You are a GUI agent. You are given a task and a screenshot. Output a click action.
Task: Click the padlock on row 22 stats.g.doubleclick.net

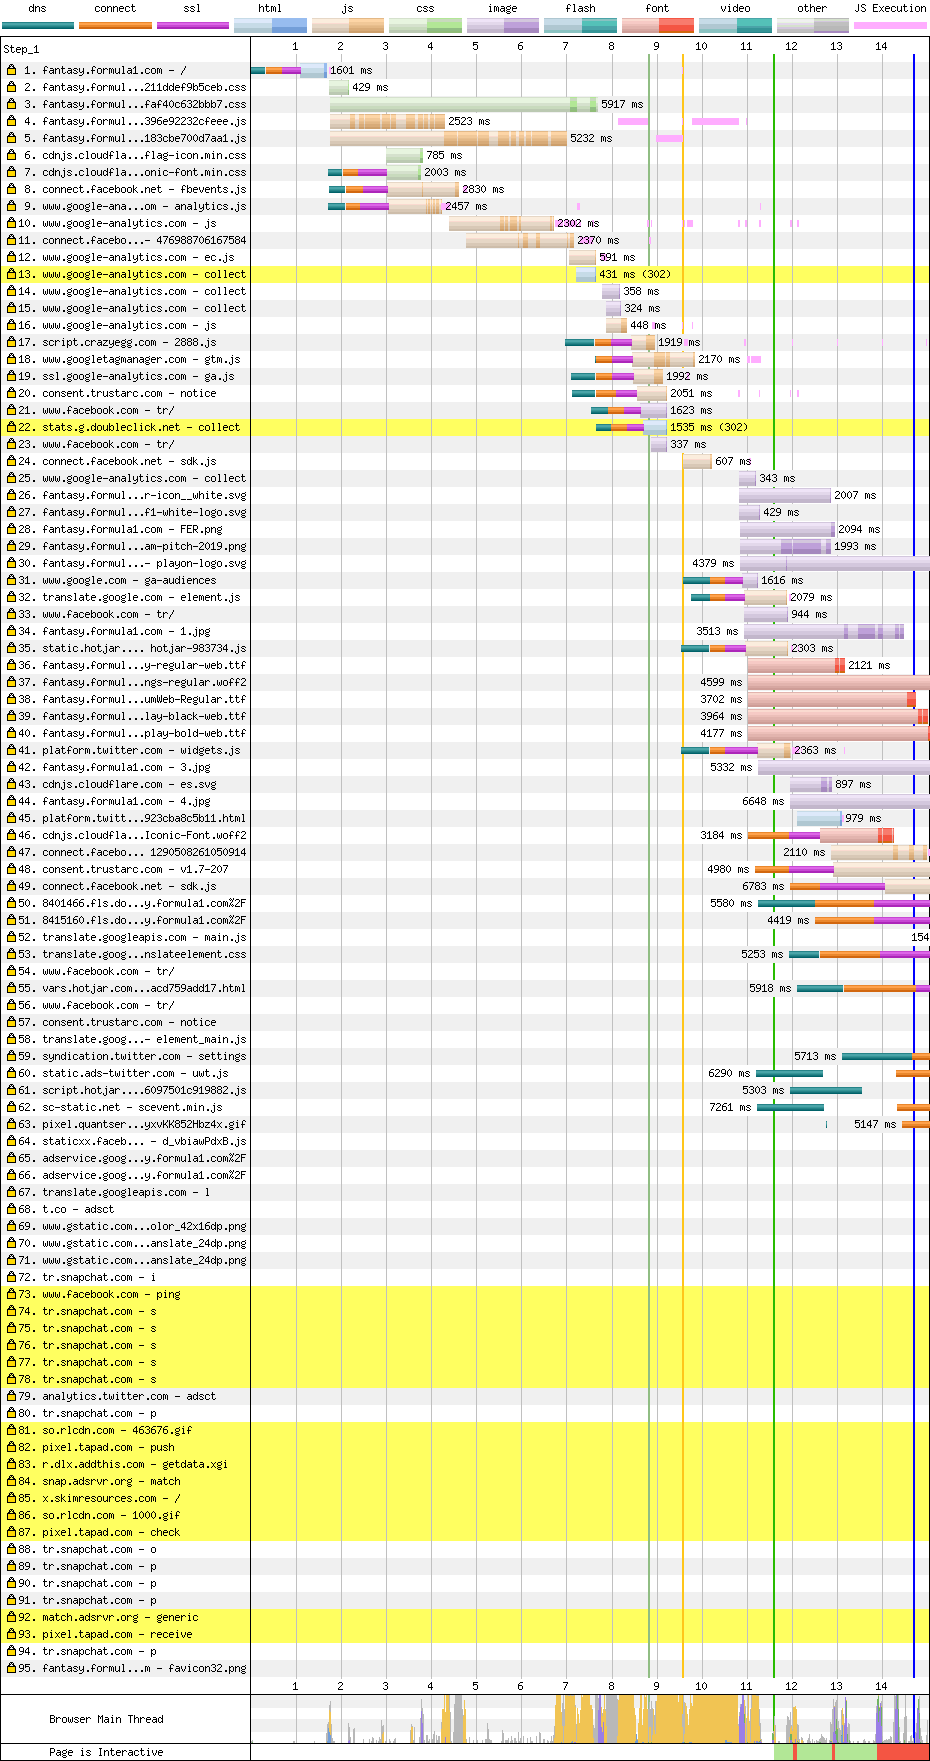tap(12, 427)
